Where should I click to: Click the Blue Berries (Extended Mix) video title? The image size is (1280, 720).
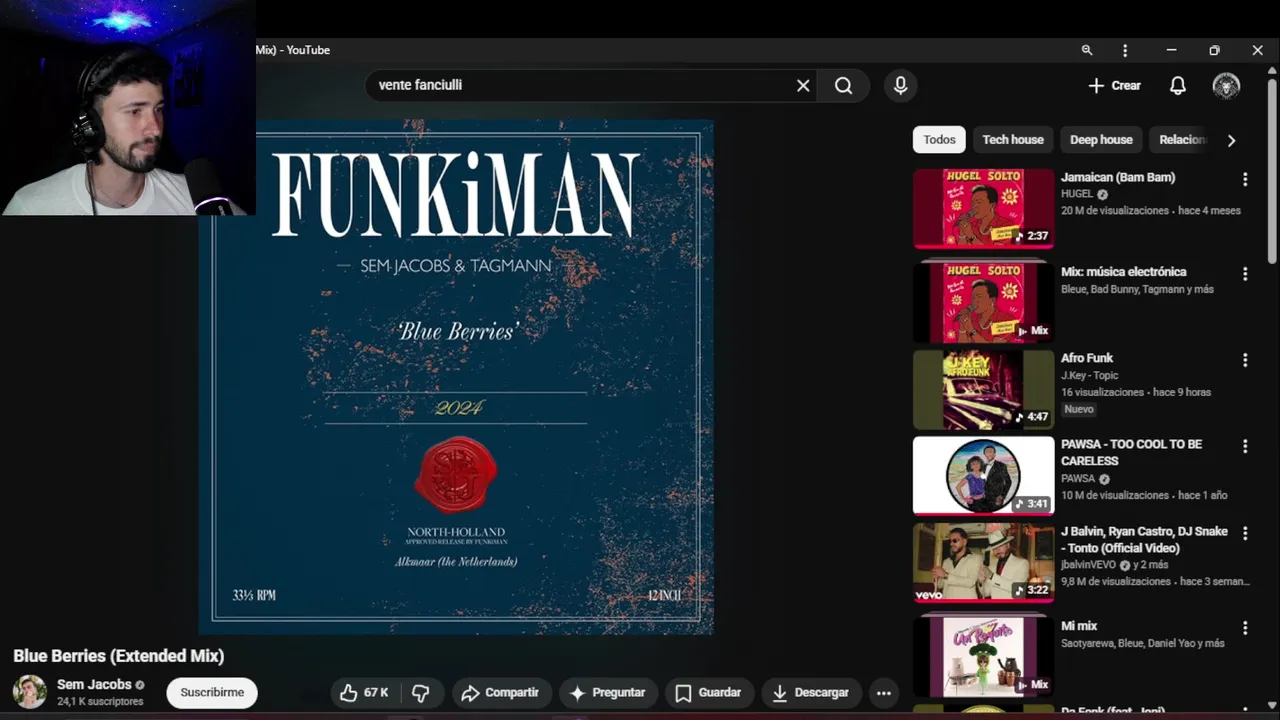tap(119, 656)
